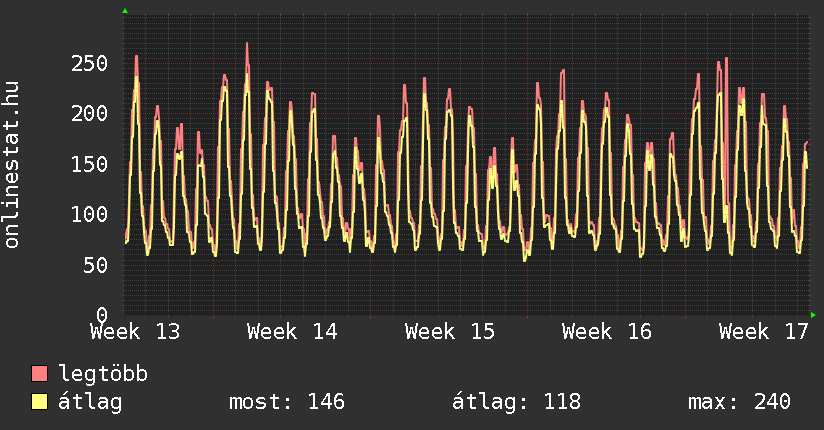824x430 pixels.
Task: Click the Week 14 axis label
Action: click(292, 331)
